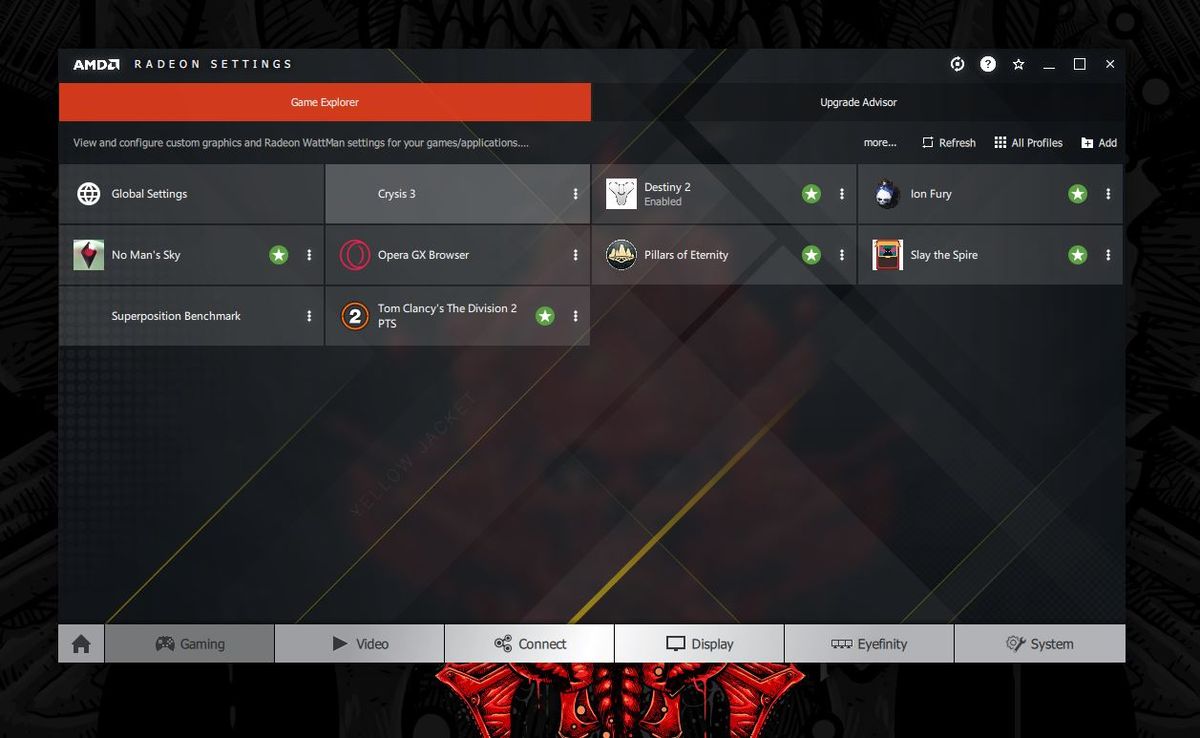Click the notifications update icon top right

click(957, 63)
